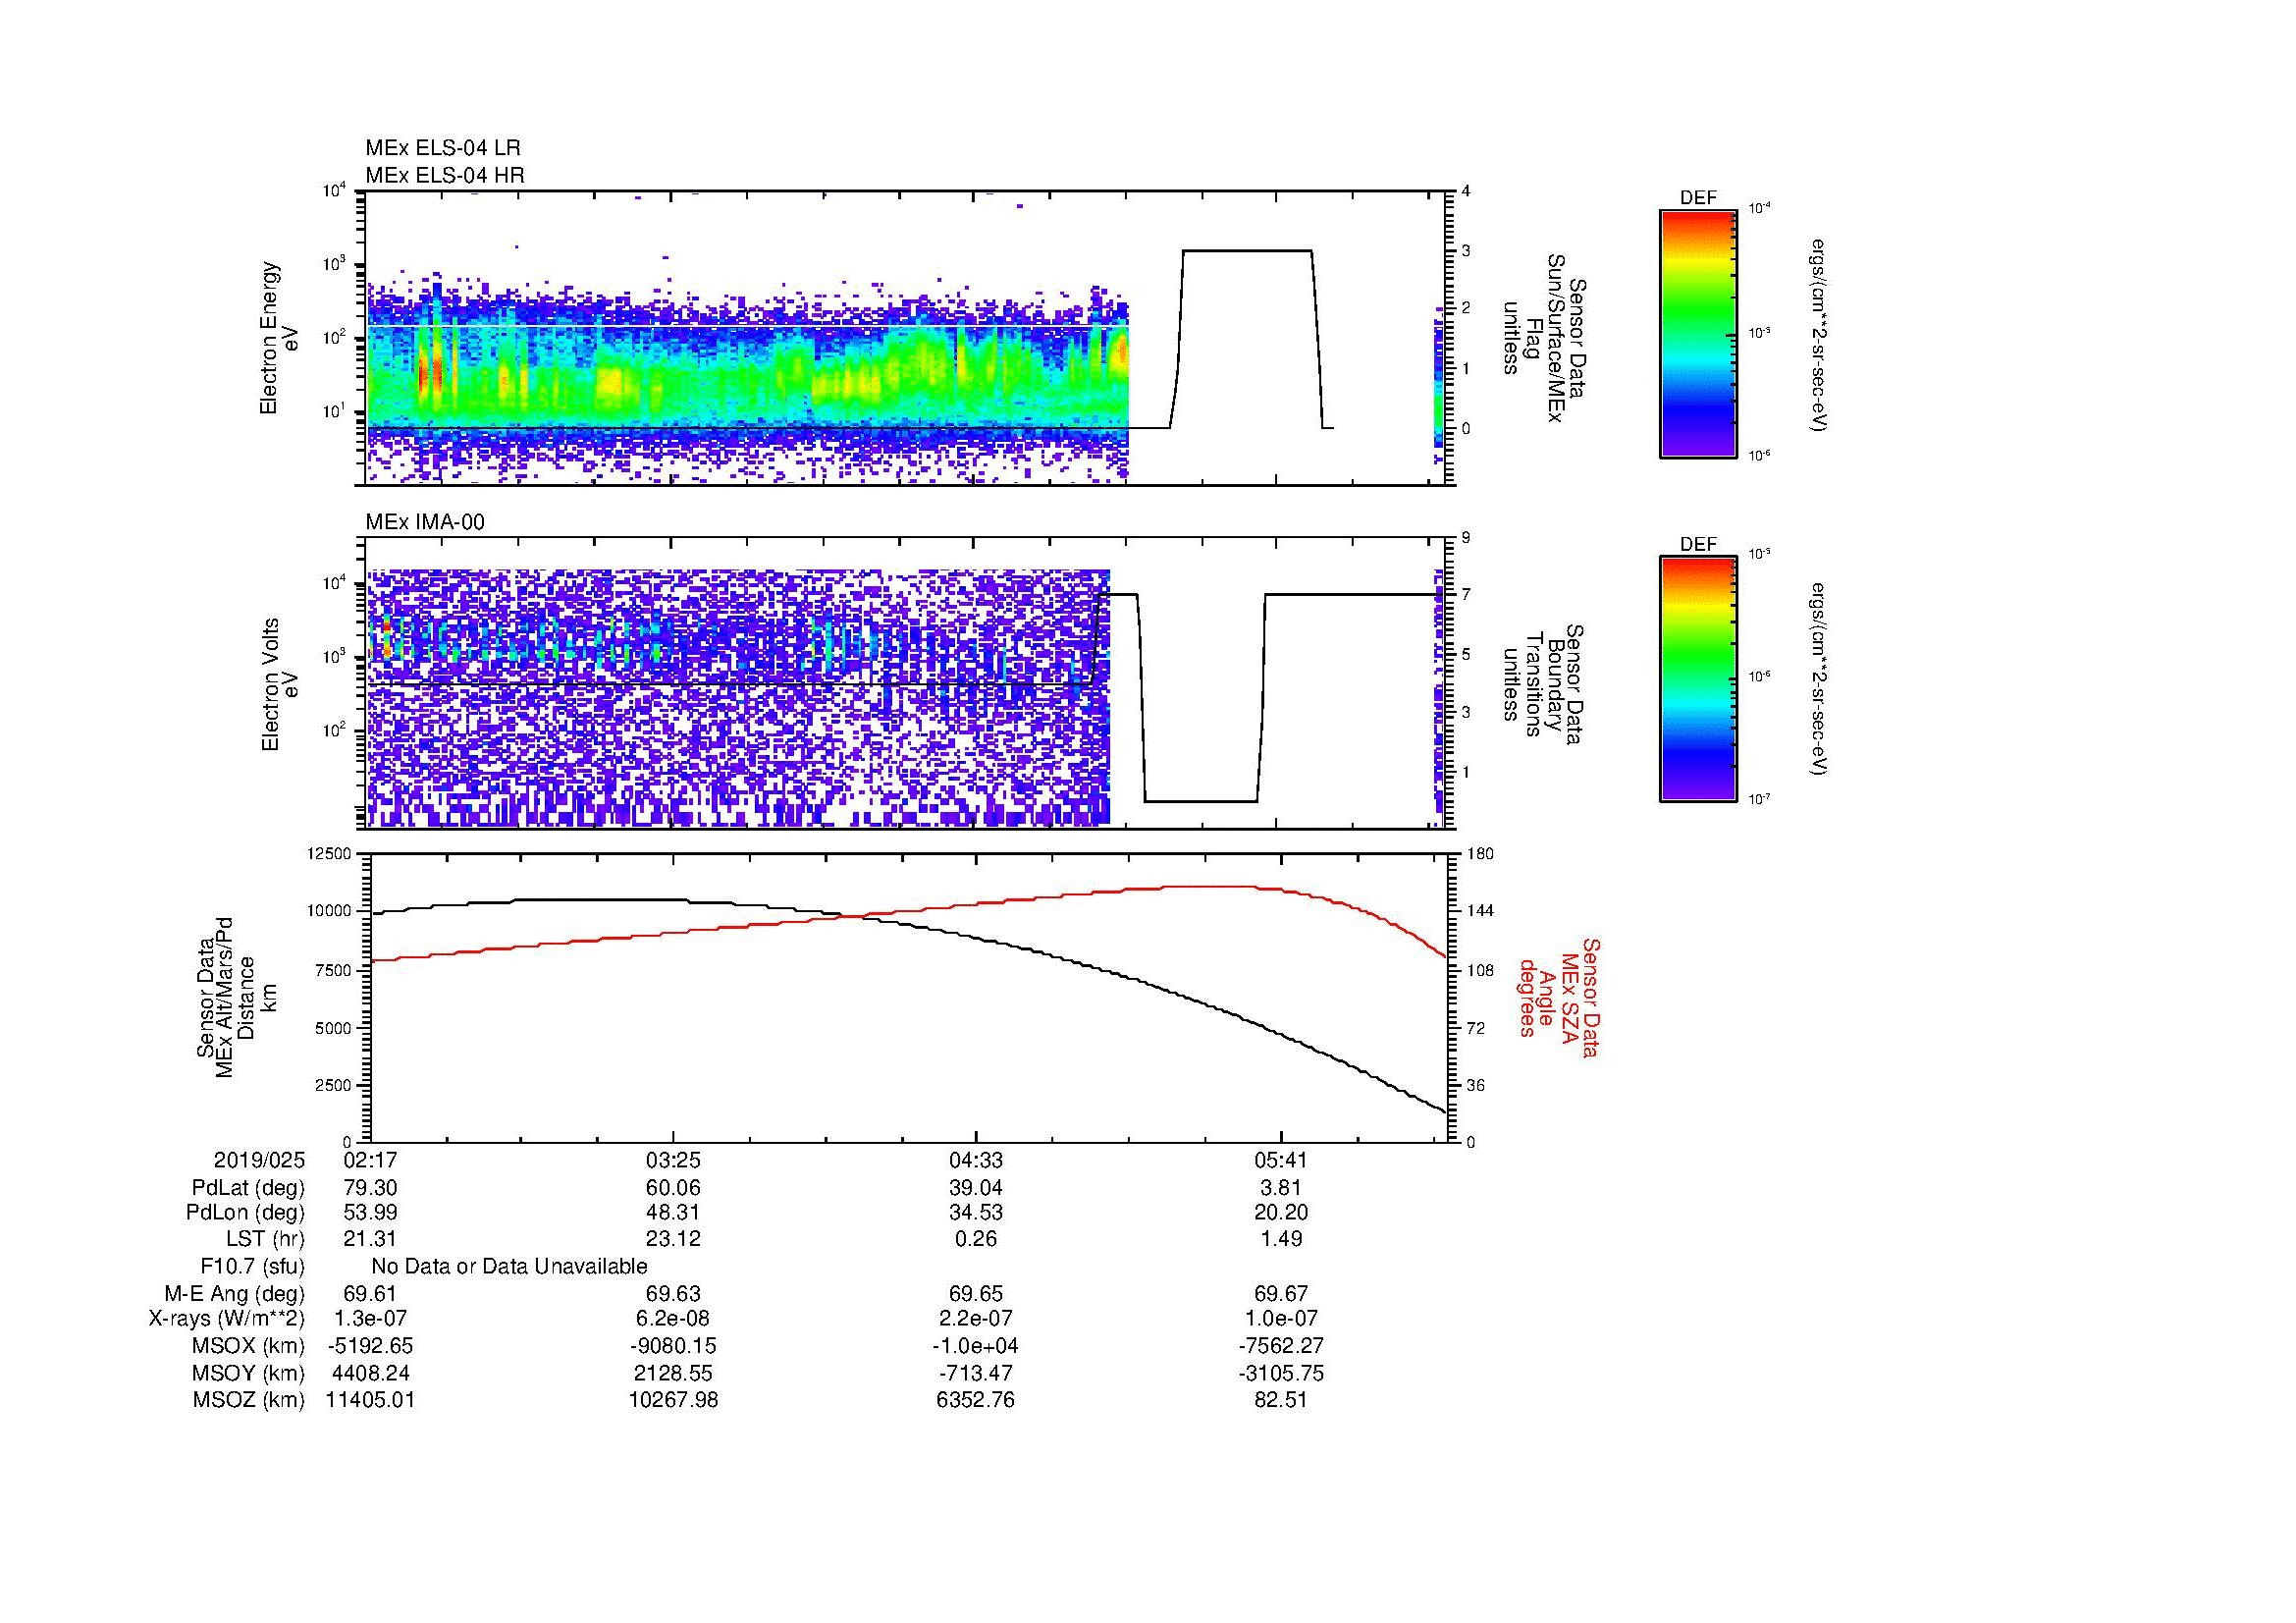
Task: Click the MSOZ value 82.51
Action: tap(1281, 1400)
